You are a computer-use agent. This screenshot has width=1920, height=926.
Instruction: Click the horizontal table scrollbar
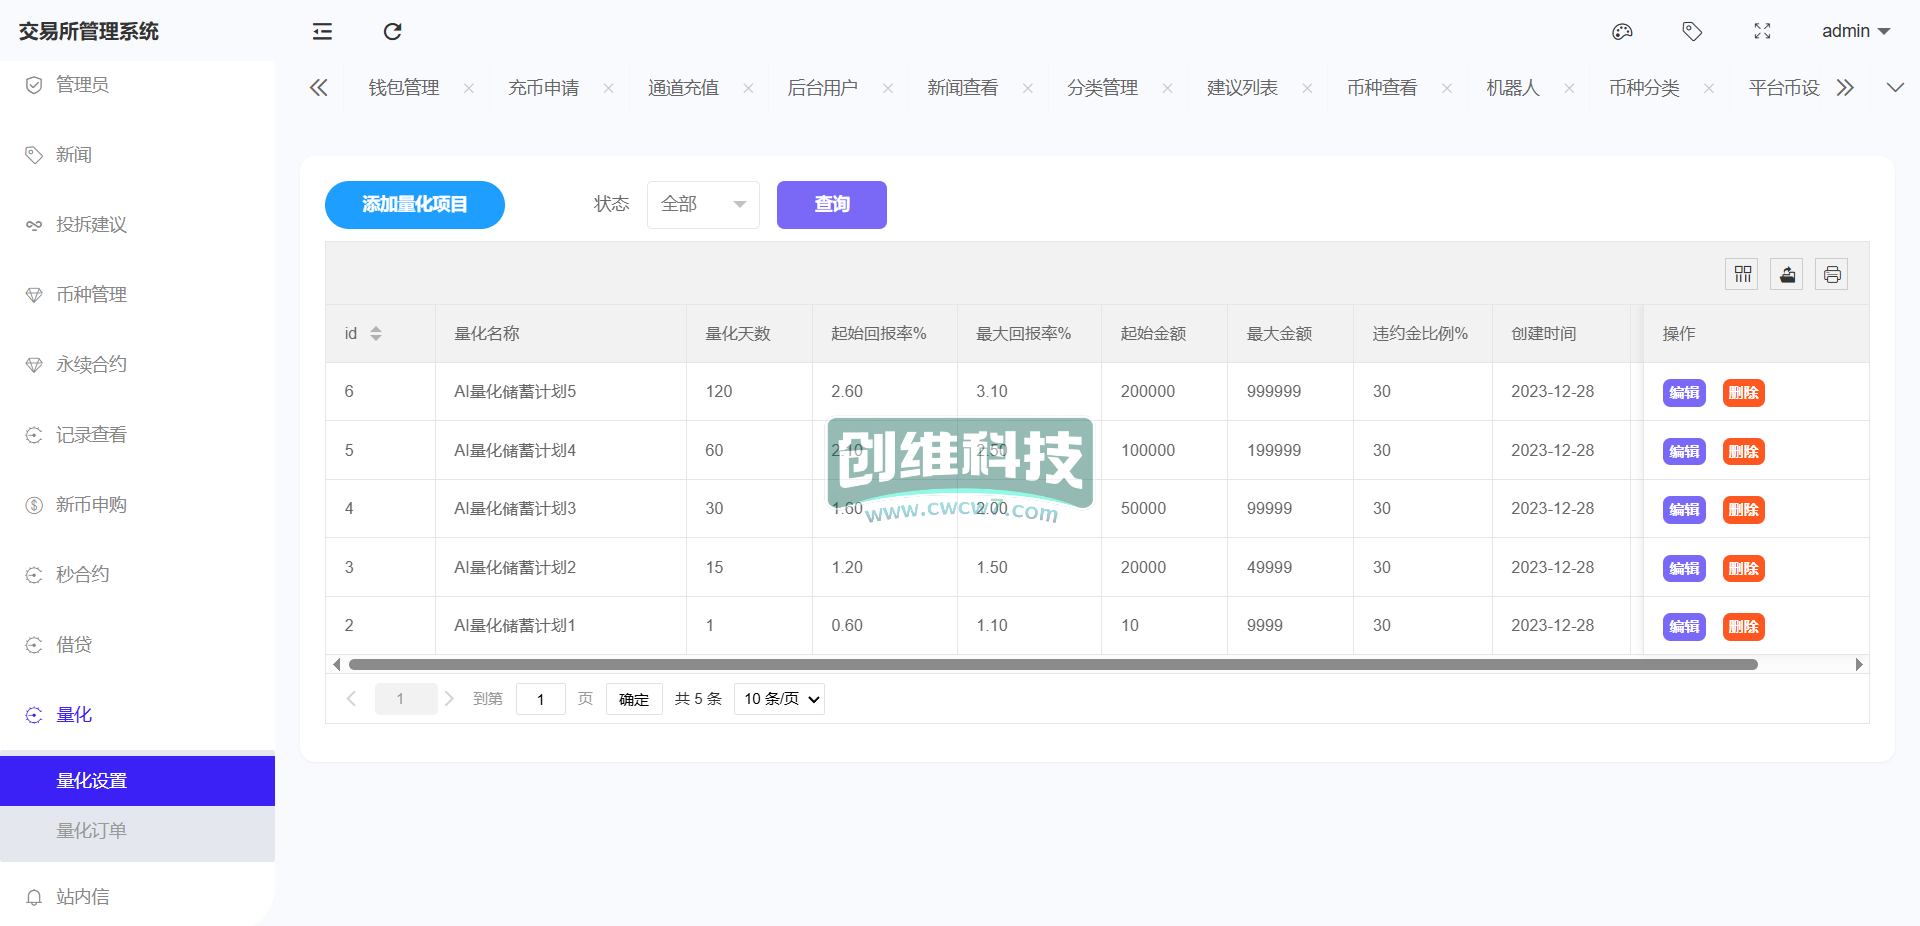pos(1052,665)
